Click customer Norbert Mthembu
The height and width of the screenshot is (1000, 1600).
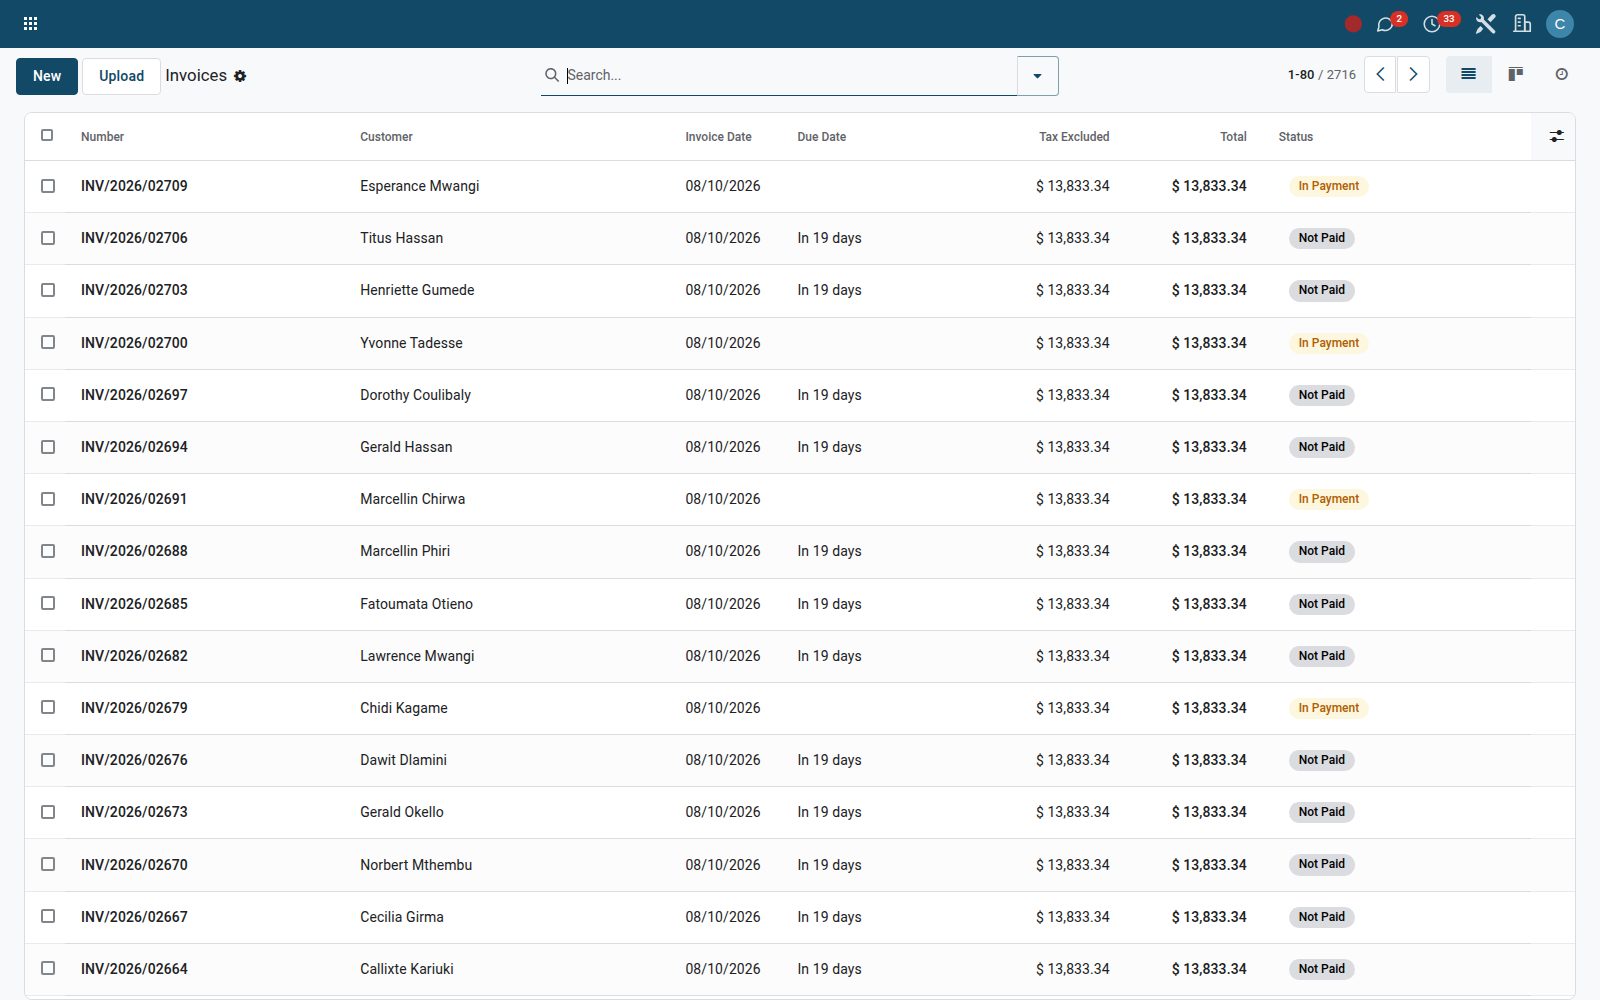416,865
